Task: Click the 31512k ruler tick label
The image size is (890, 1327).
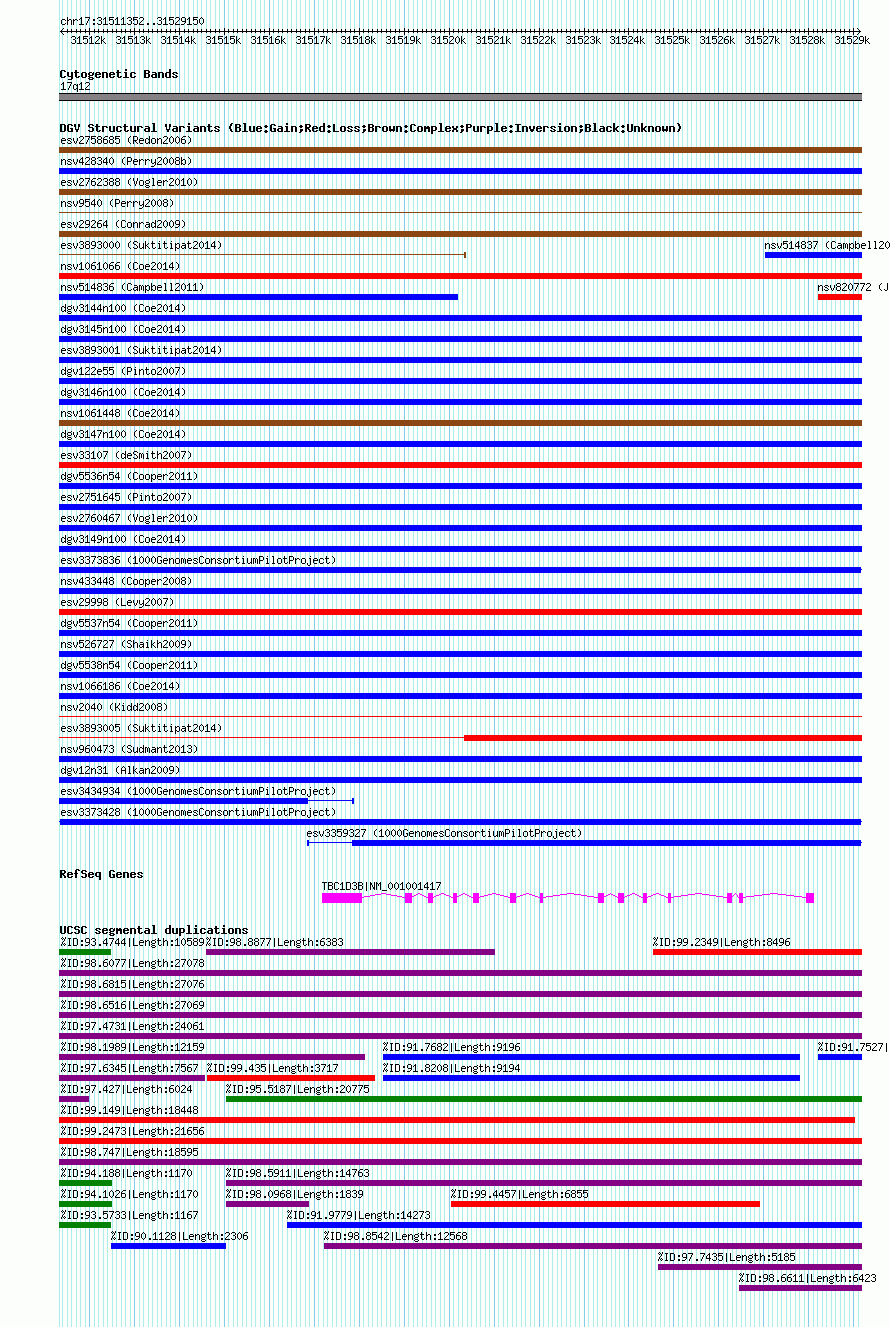Action: click(88, 41)
